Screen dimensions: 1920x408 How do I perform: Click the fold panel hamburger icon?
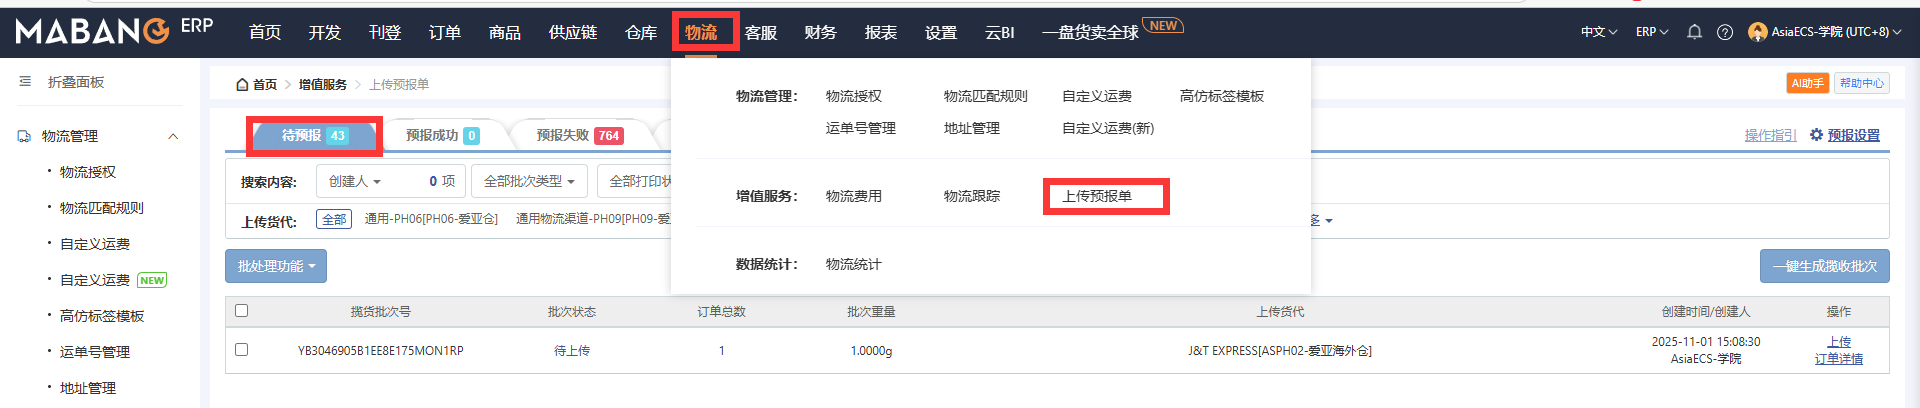tap(25, 82)
